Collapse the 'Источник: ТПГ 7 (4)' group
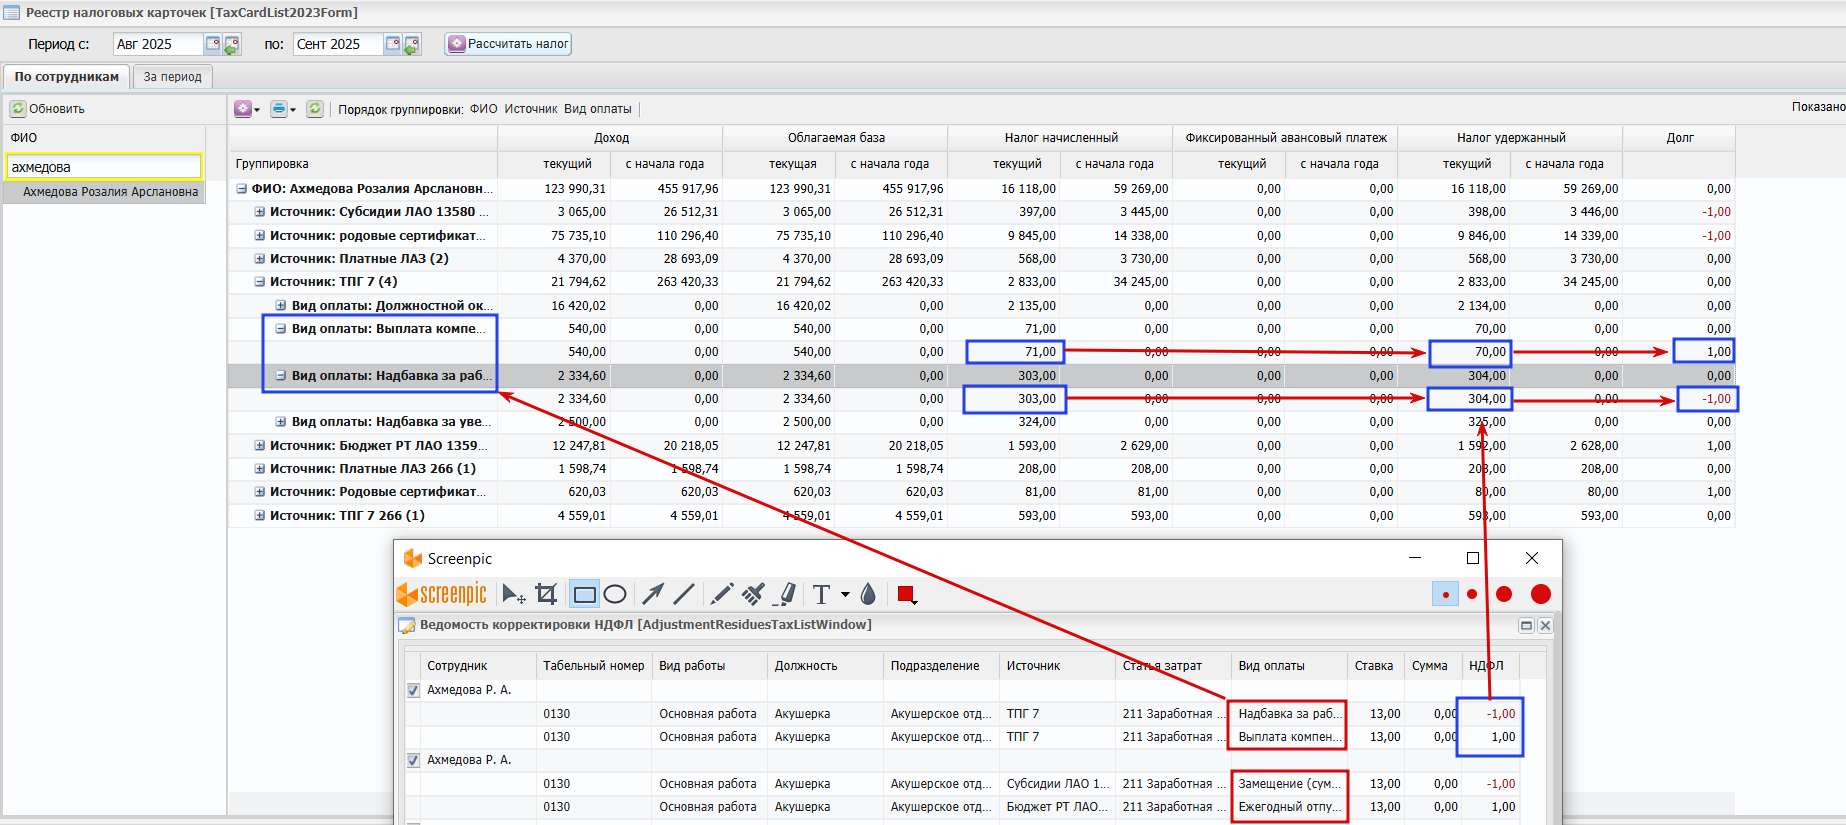 pos(260,282)
